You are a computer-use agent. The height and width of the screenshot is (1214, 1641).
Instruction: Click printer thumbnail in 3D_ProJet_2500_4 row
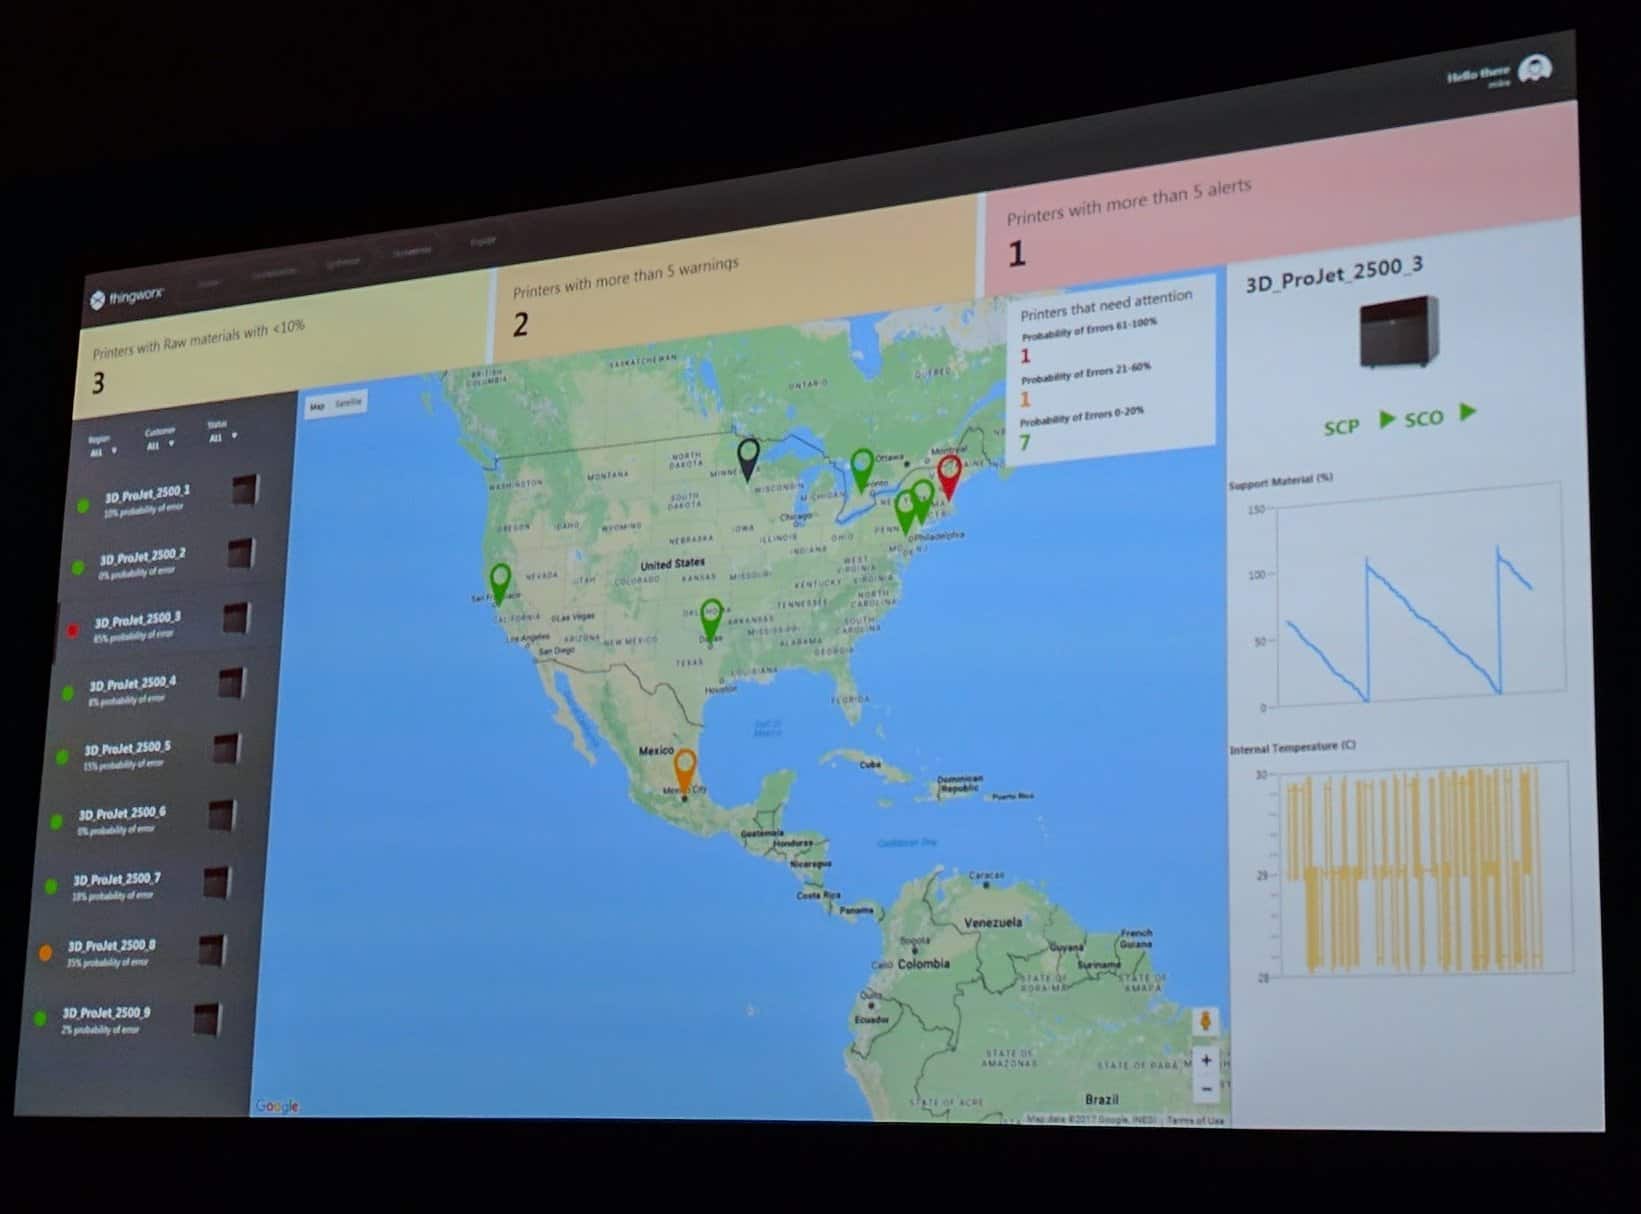(231, 683)
